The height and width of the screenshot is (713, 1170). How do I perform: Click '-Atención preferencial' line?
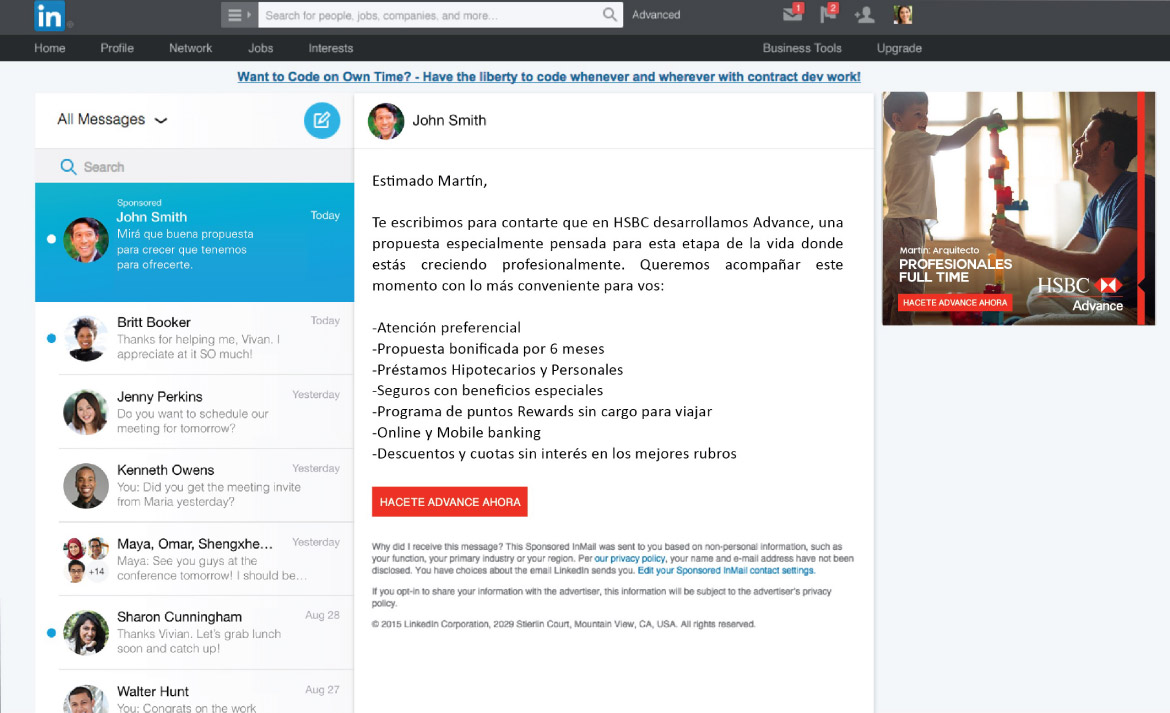pyautogui.click(x=446, y=327)
